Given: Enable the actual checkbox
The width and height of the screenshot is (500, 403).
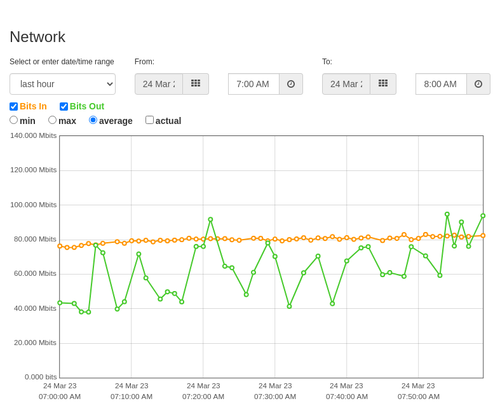Looking at the screenshot, I should pos(150,120).
